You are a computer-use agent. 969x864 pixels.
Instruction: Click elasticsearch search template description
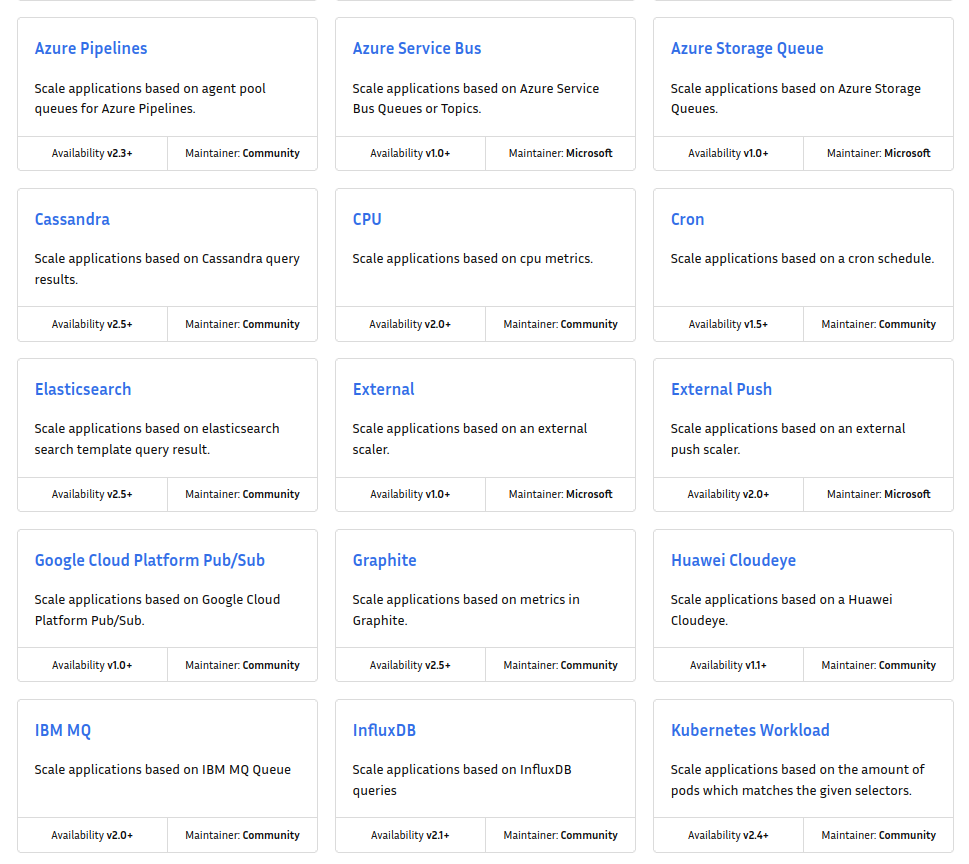point(157,439)
